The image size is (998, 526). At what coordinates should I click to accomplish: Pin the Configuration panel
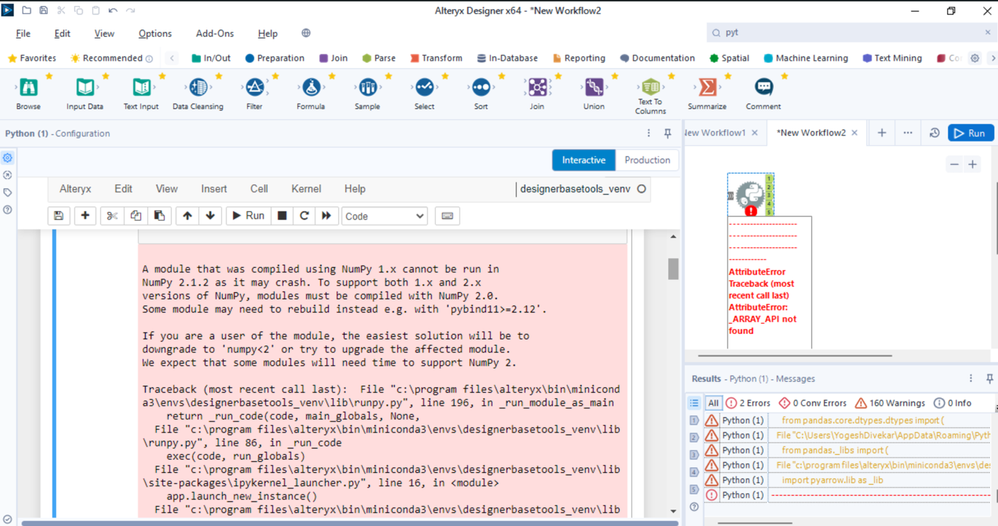667,133
